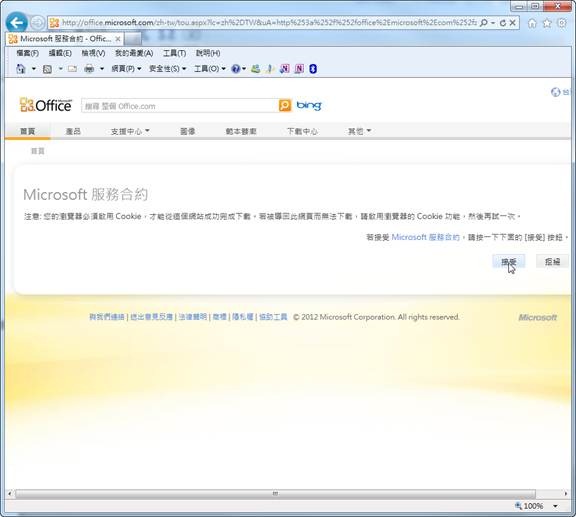
Task: Open the 說明(H) menu
Action: point(208,53)
